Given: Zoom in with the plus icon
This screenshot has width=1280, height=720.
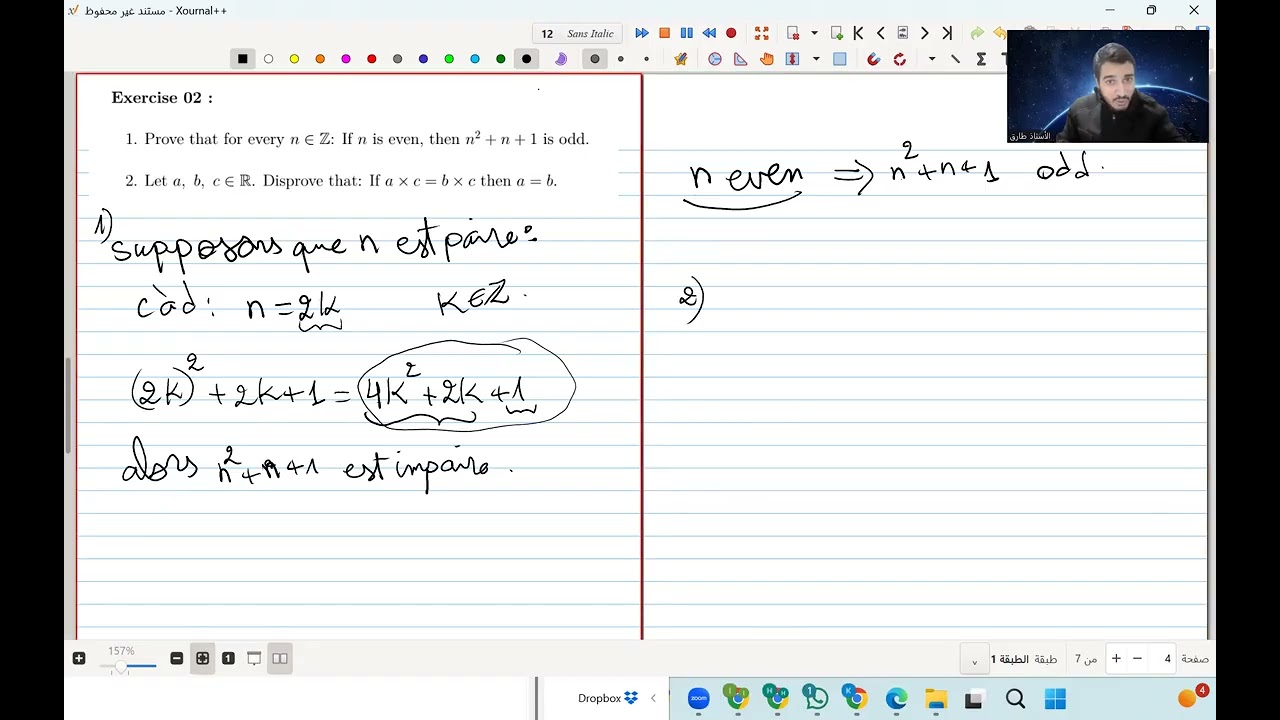Looking at the screenshot, I should (79, 658).
